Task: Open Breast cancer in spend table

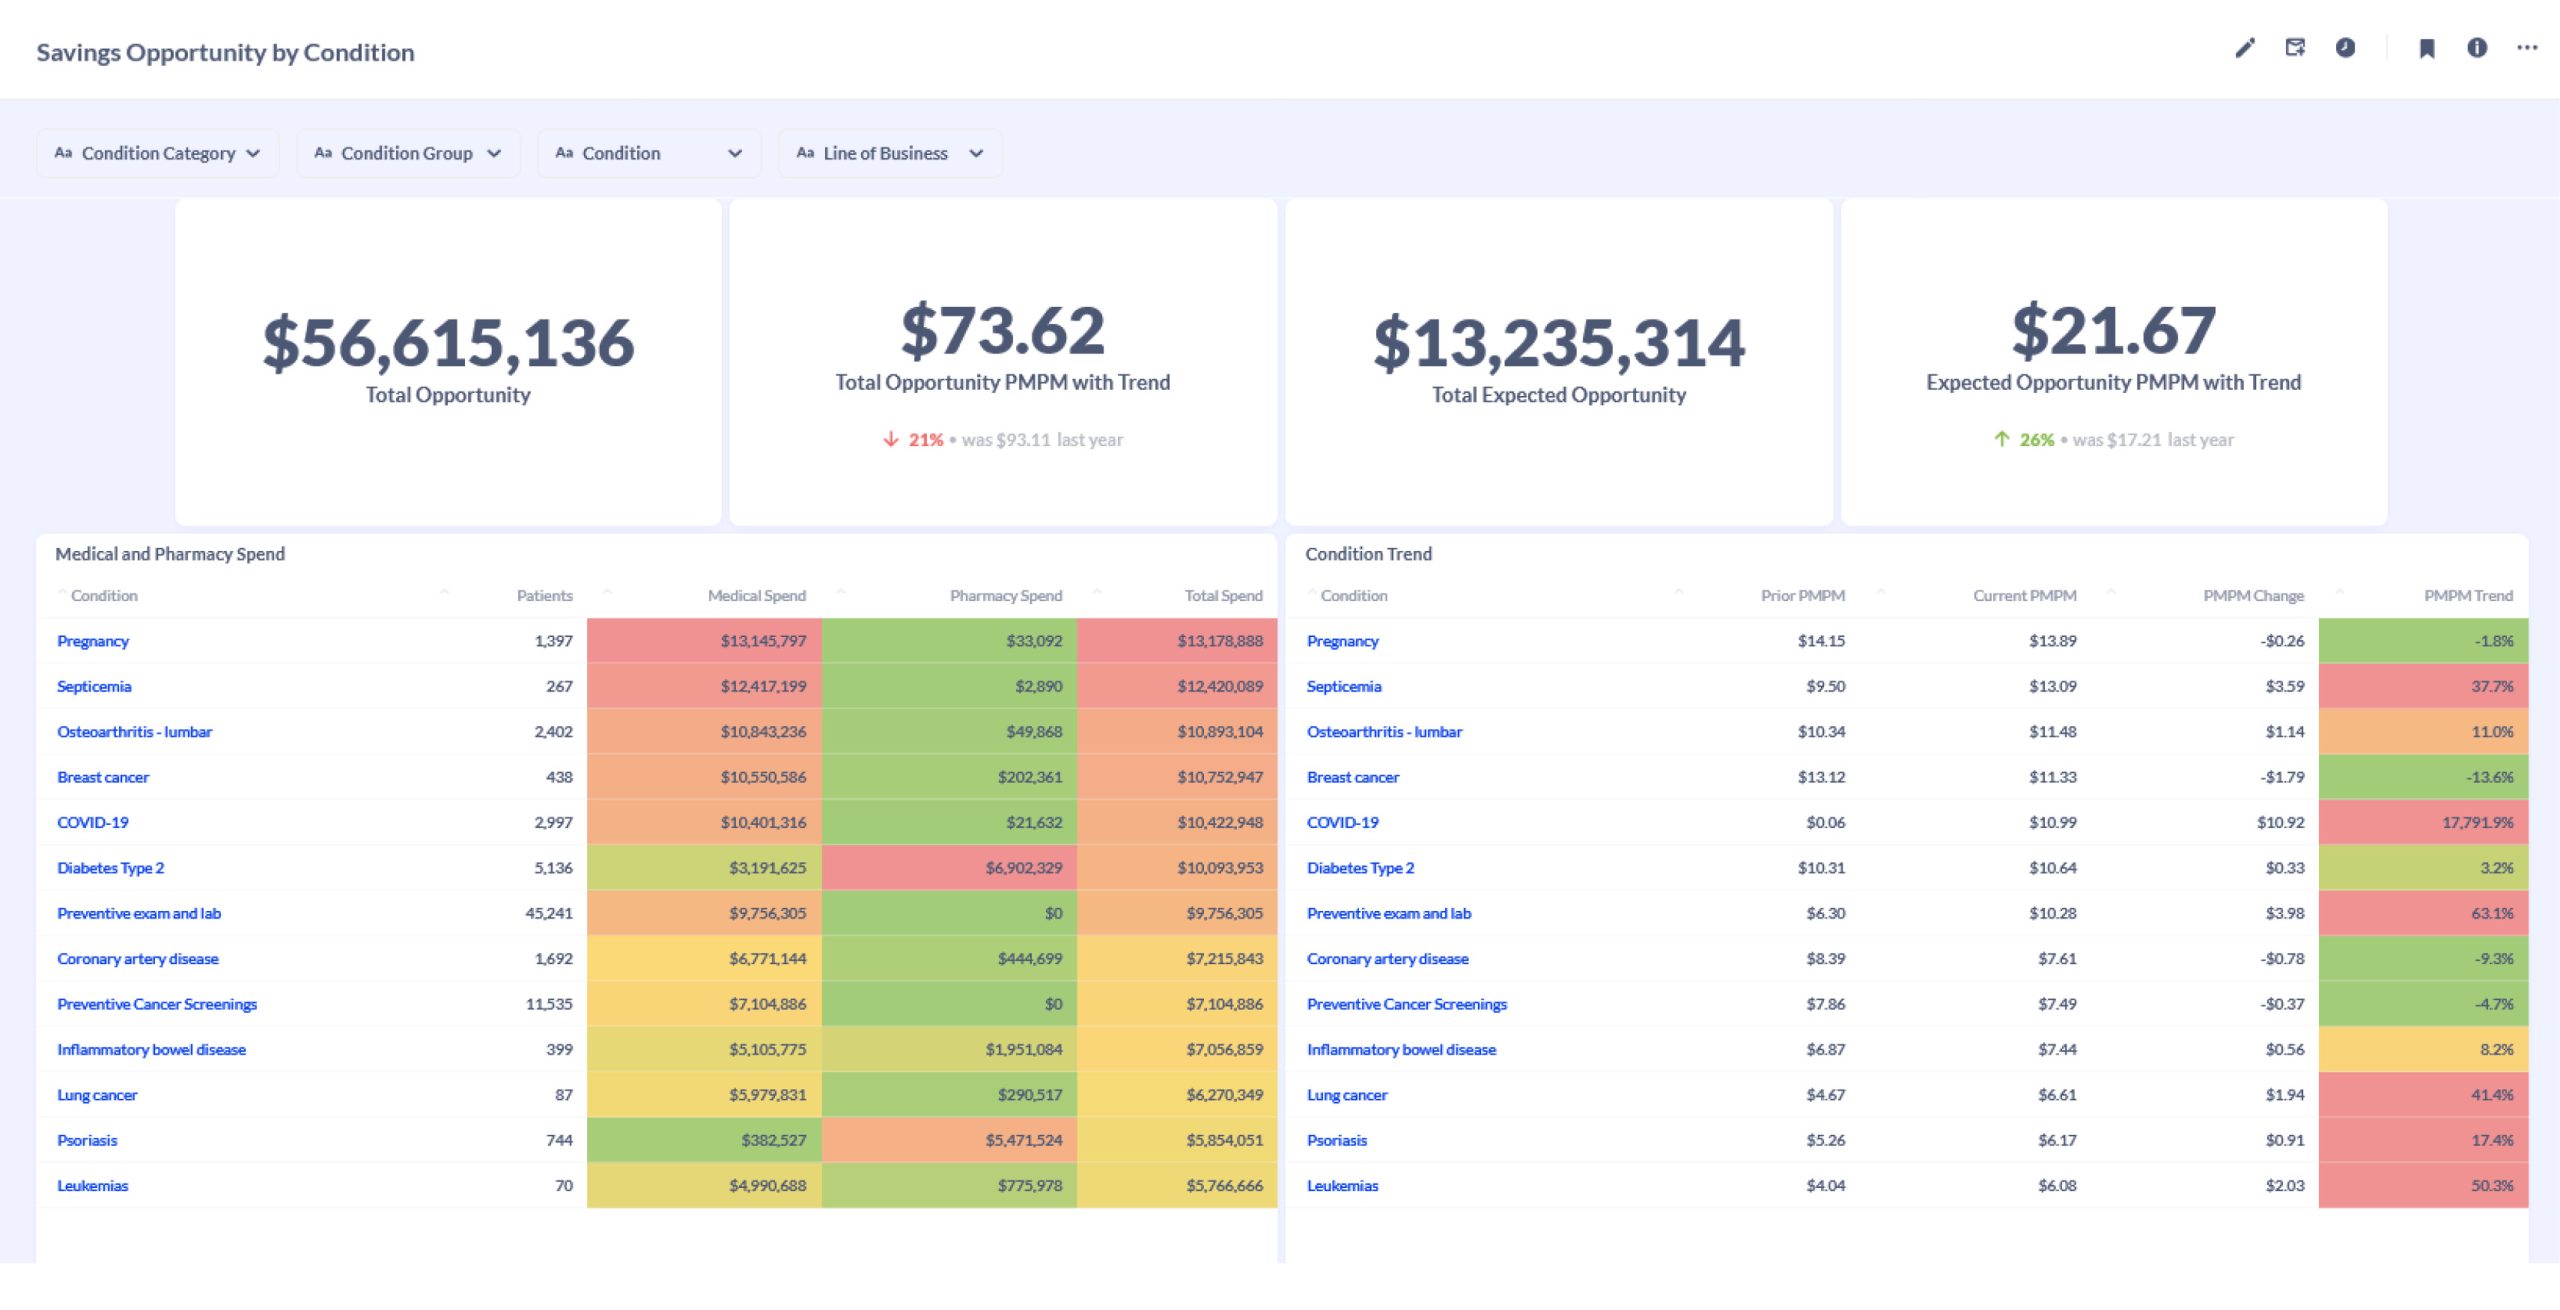Action: click(x=103, y=777)
